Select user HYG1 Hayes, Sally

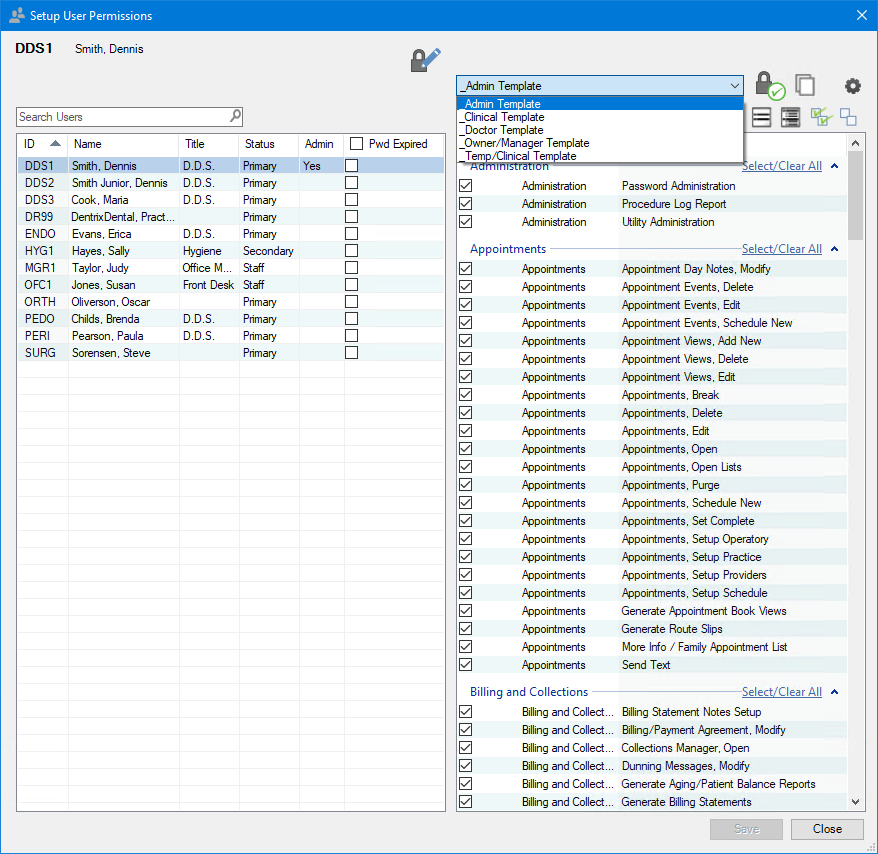pos(100,250)
